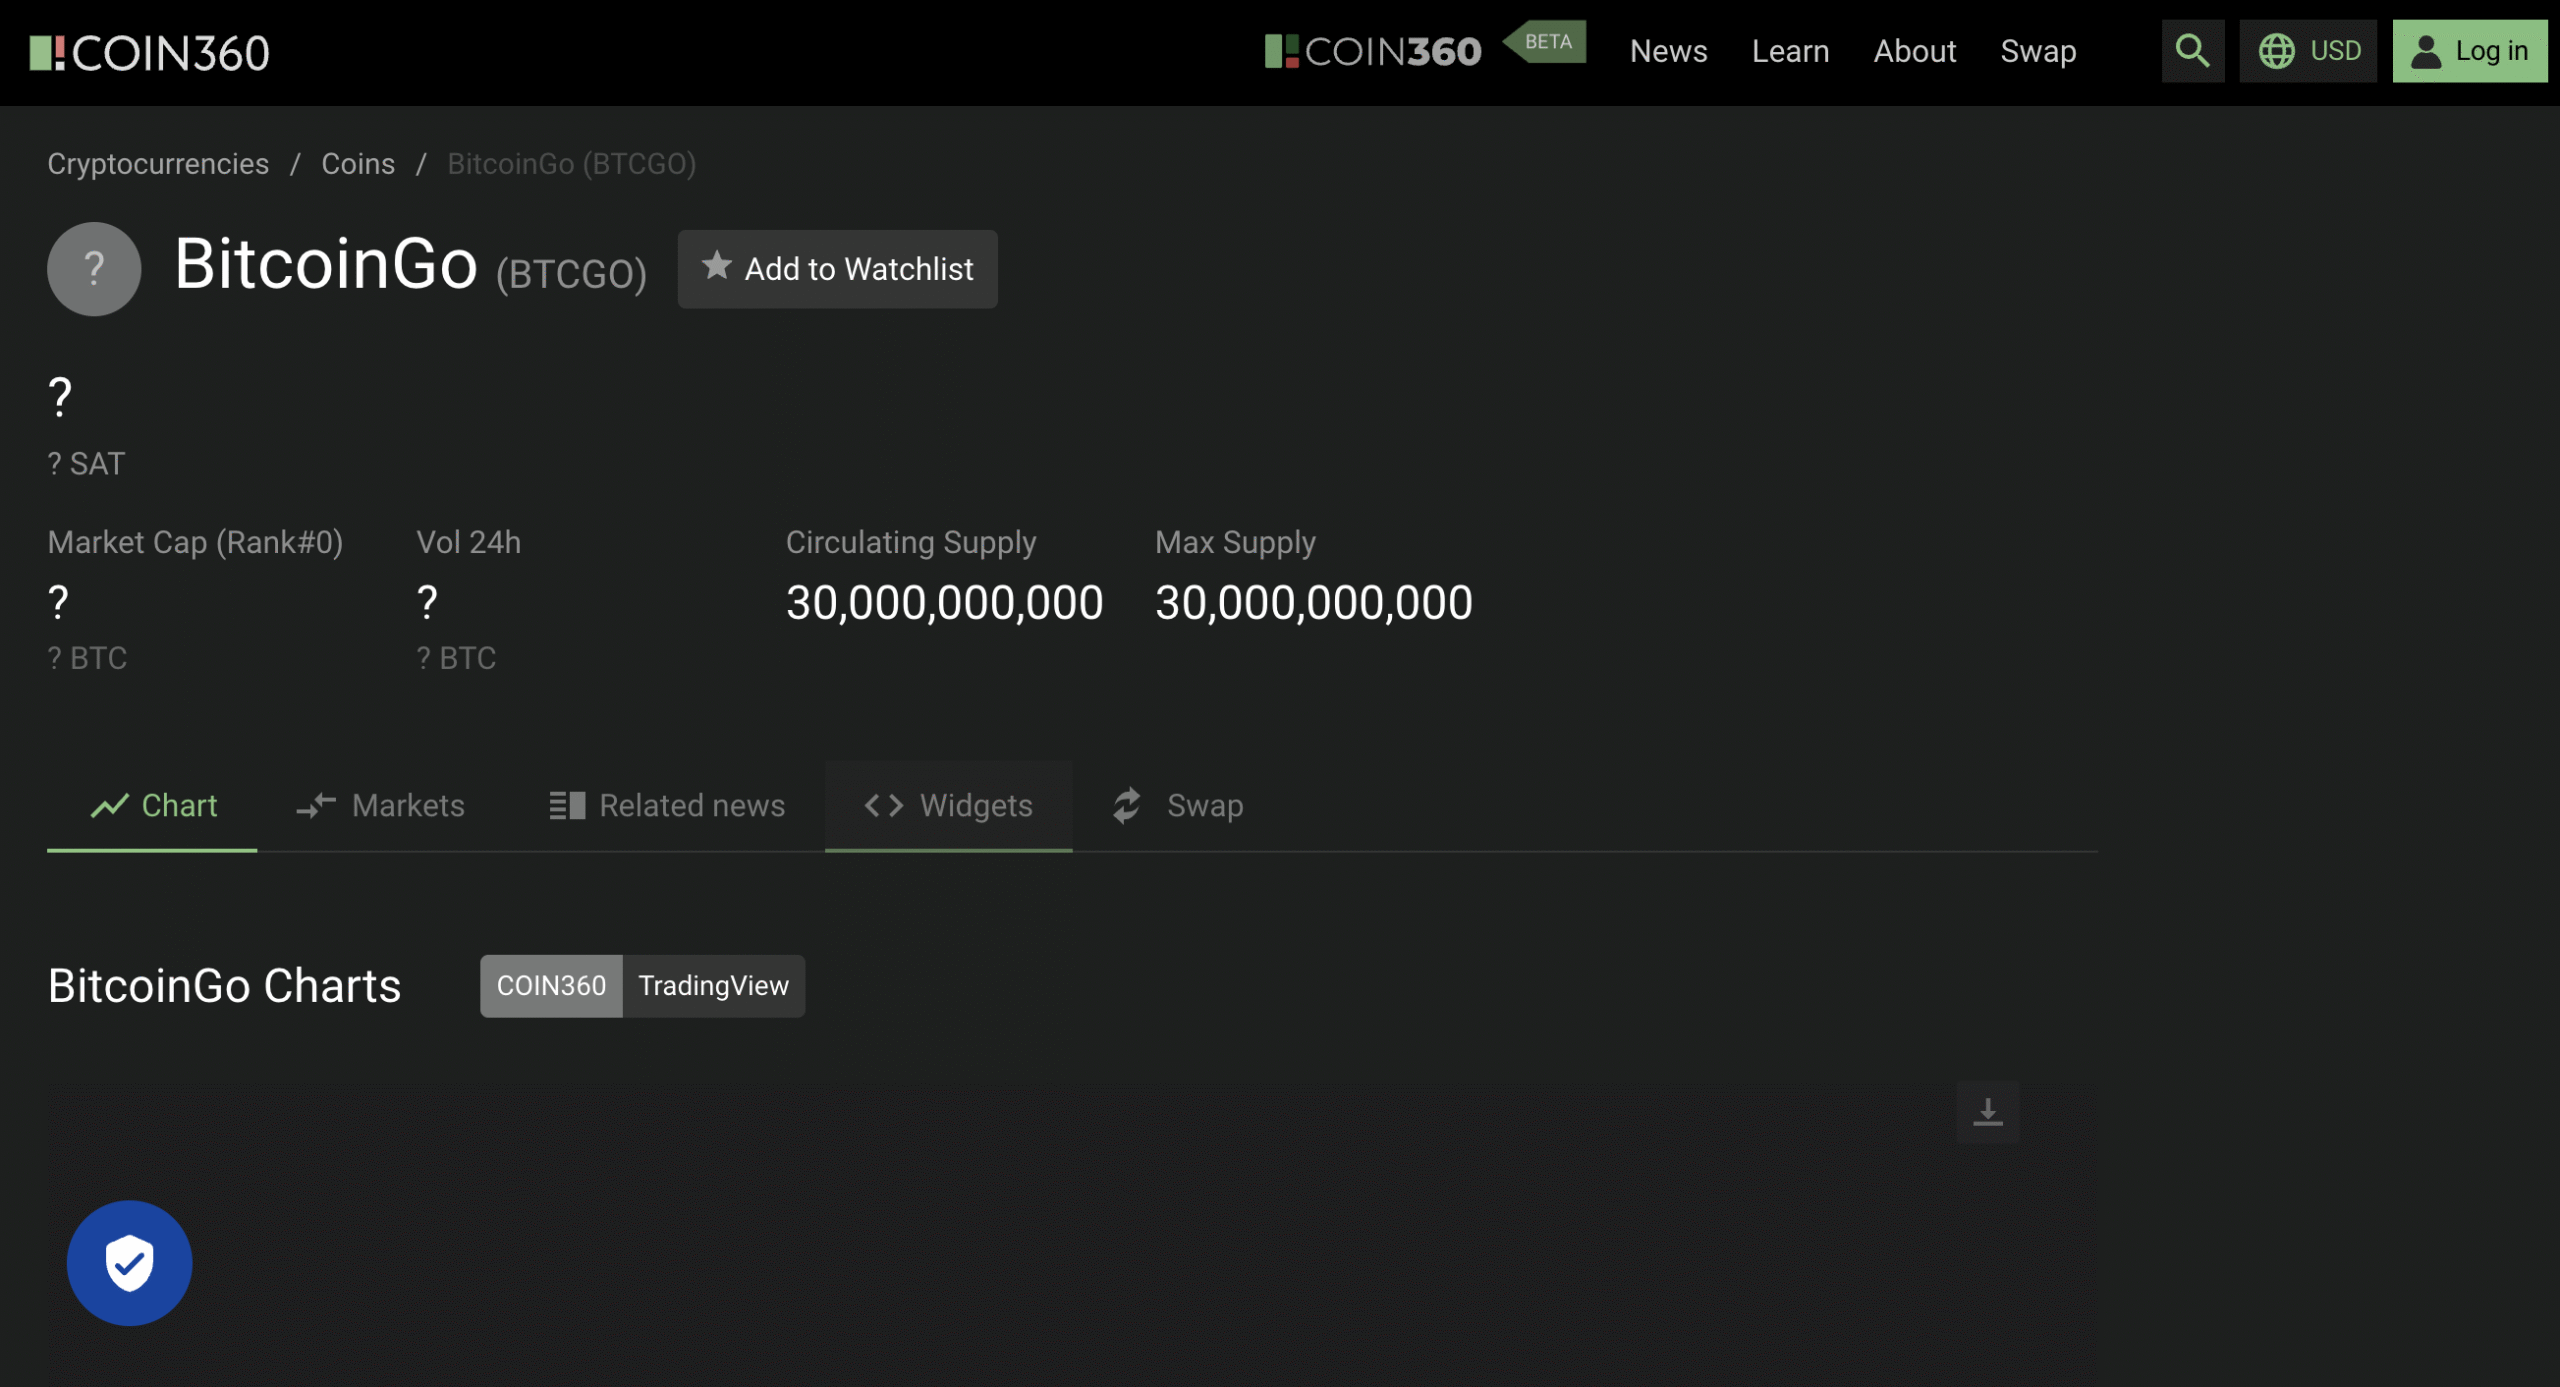The width and height of the screenshot is (2560, 1387).
Task: Open the search magnifier icon
Action: 2192,51
